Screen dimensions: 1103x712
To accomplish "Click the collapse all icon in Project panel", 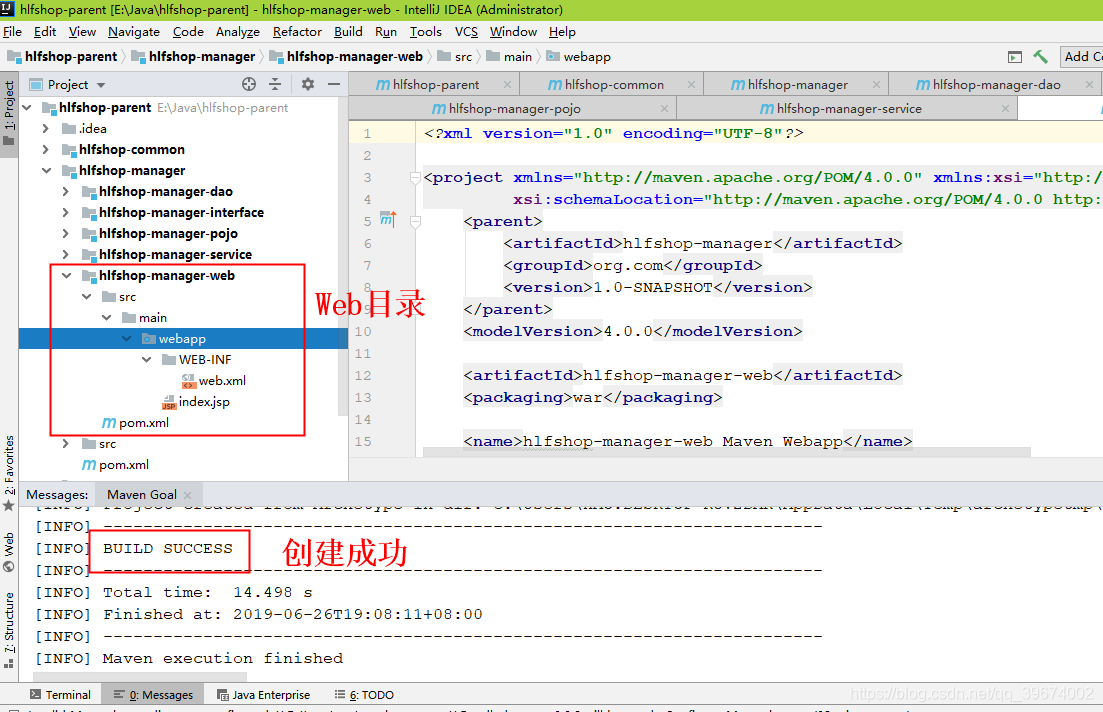I will tap(275, 84).
